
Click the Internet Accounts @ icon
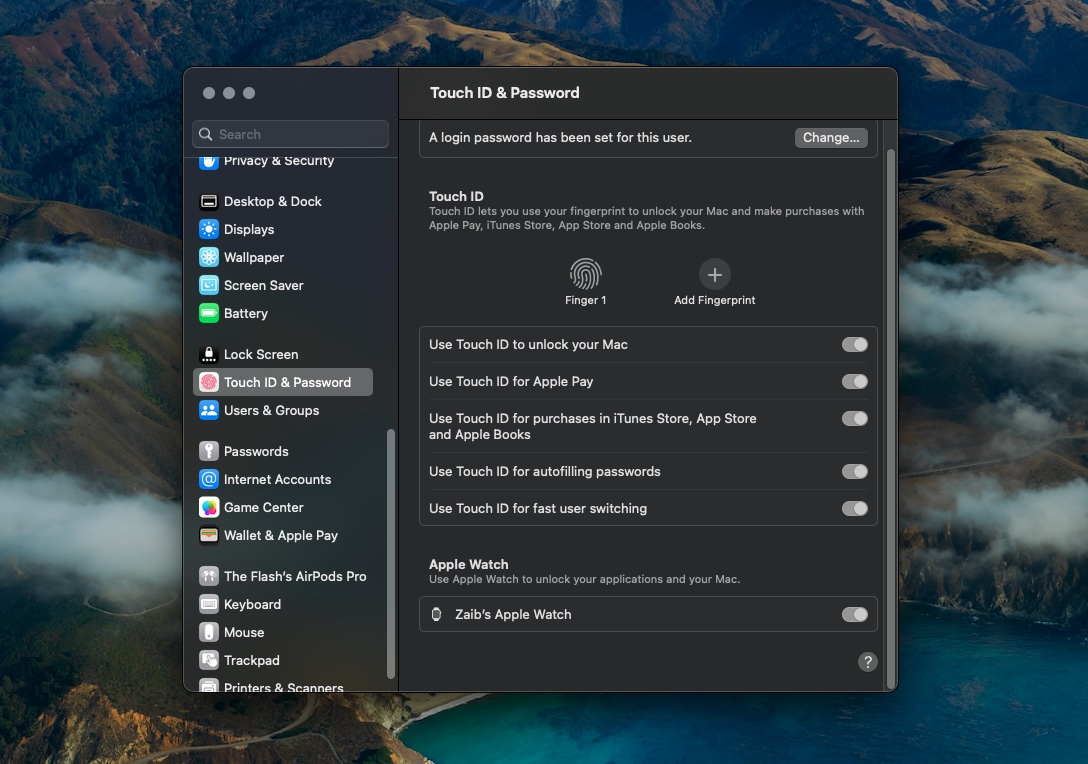tap(209, 479)
